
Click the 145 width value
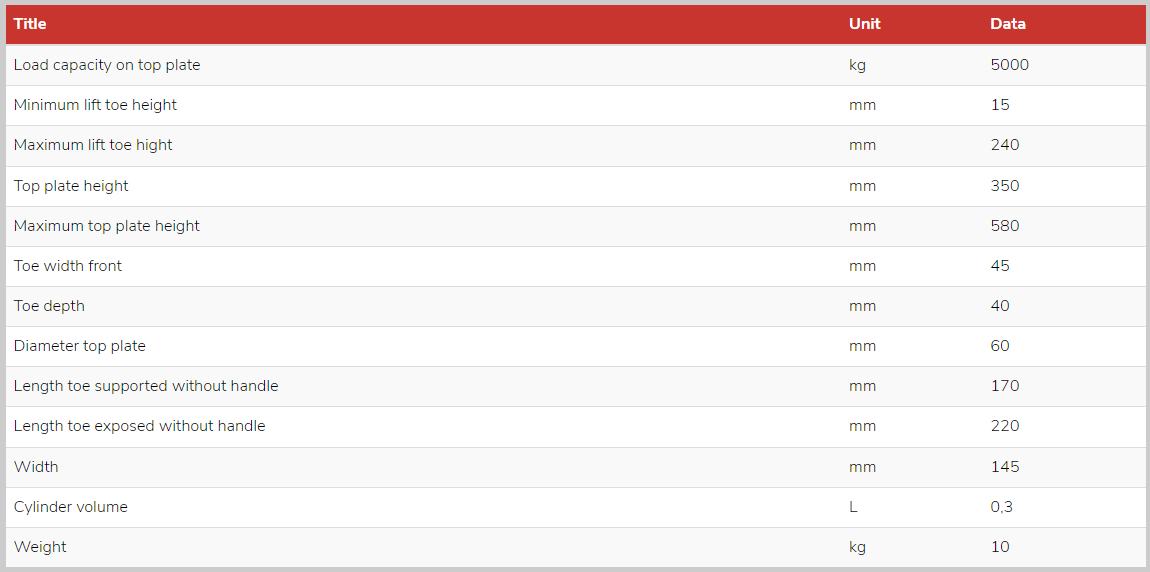click(x=1005, y=467)
